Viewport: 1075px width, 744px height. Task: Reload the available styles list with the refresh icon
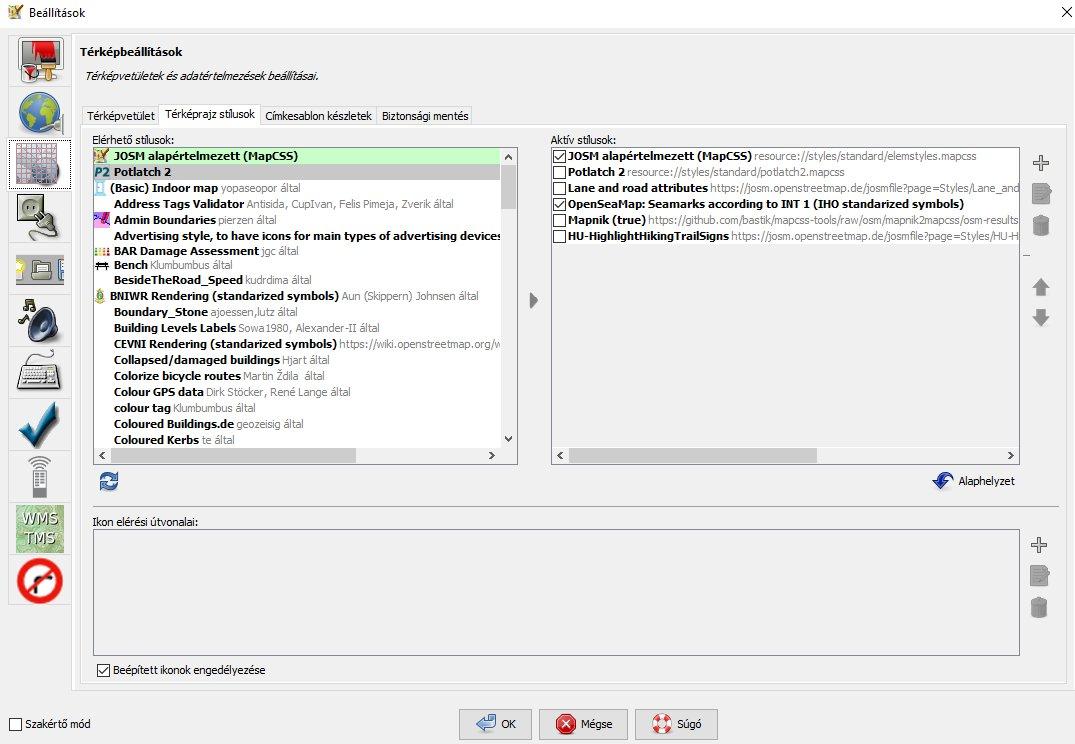coord(109,481)
